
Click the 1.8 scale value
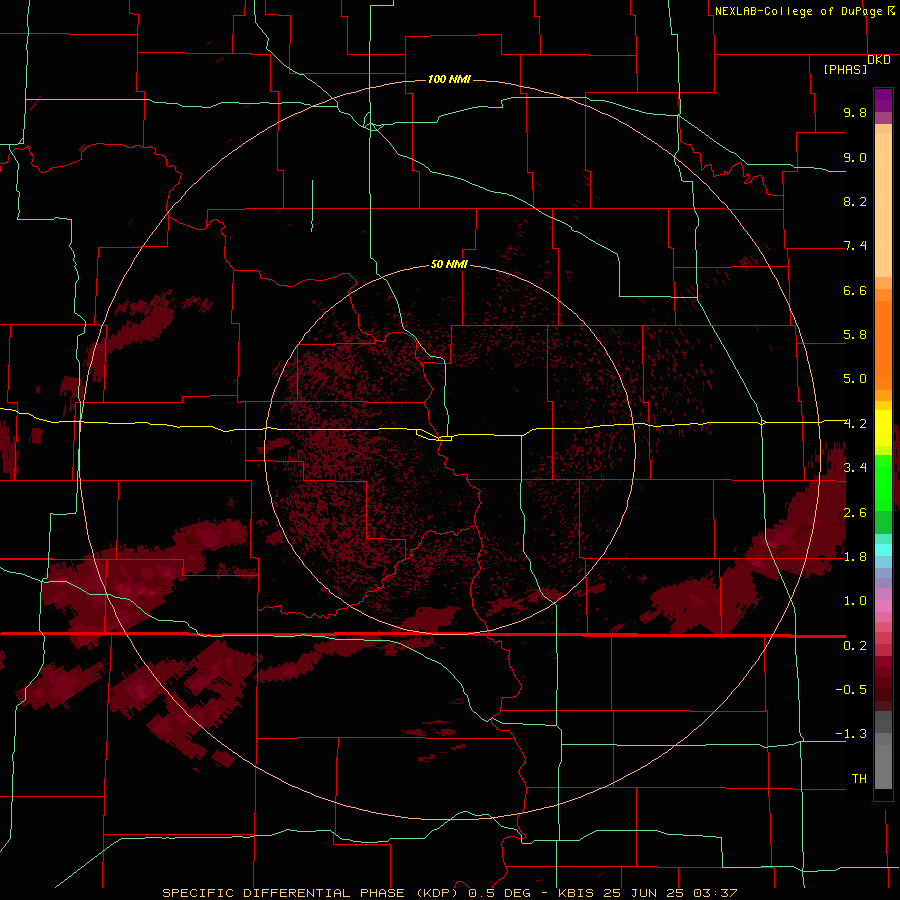coord(855,557)
